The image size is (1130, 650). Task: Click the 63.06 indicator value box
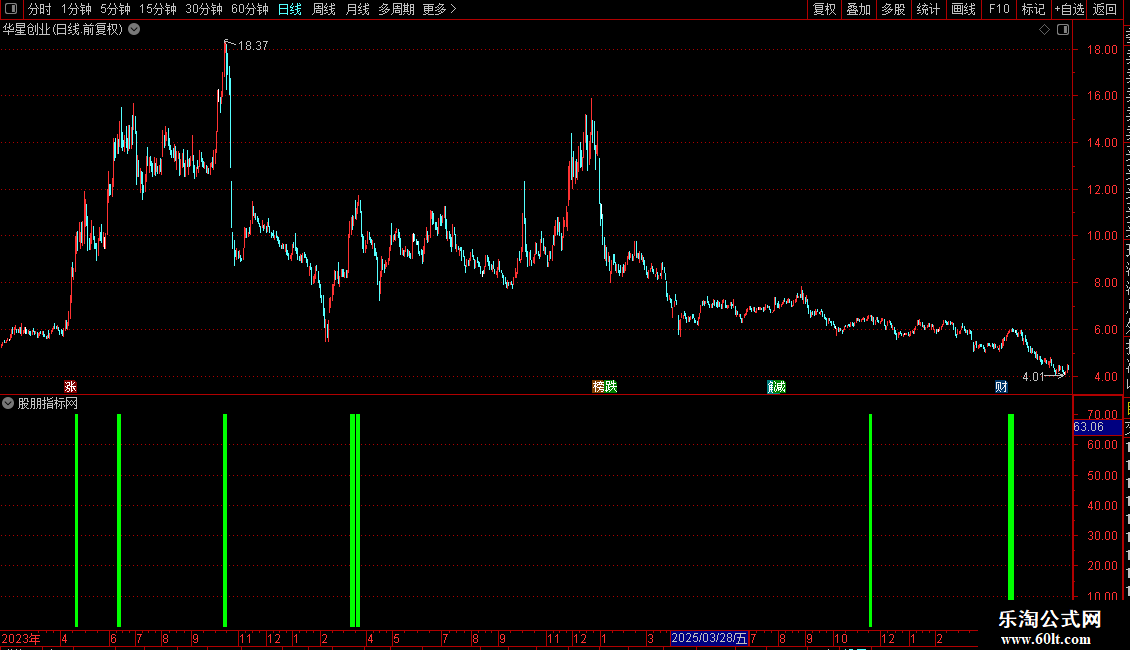(1097, 427)
